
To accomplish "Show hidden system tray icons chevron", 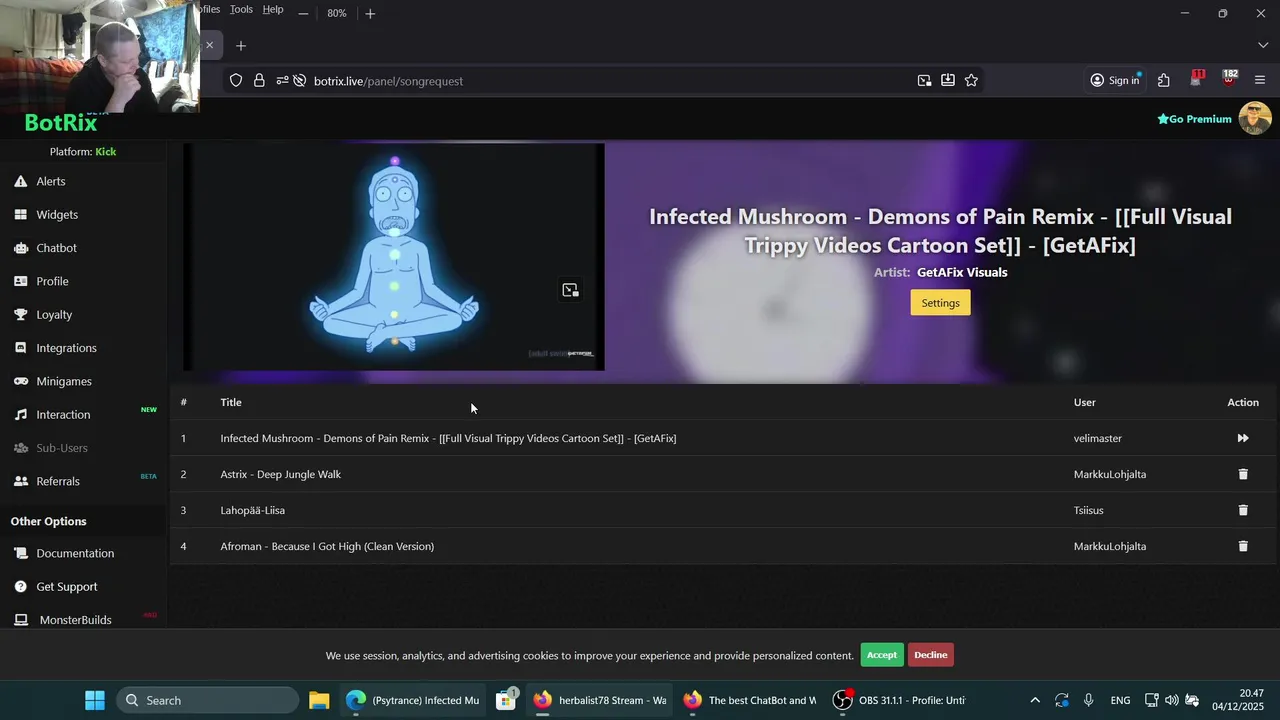I will pos(1035,700).
